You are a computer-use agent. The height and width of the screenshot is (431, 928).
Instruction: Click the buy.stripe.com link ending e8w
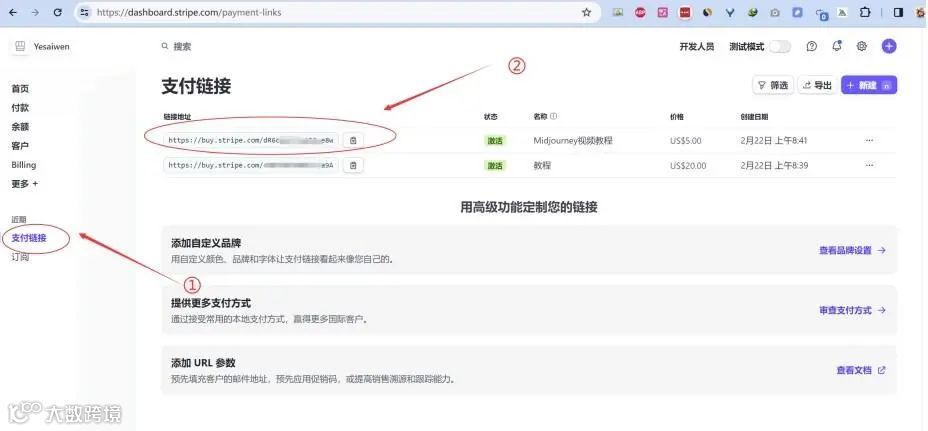pyautogui.click(x=251, y=140)
